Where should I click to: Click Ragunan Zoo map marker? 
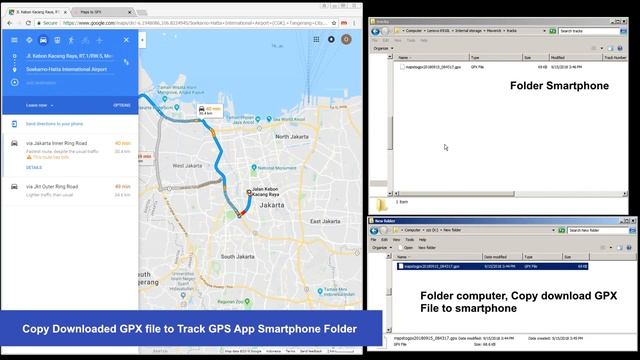tap(247, 302)
